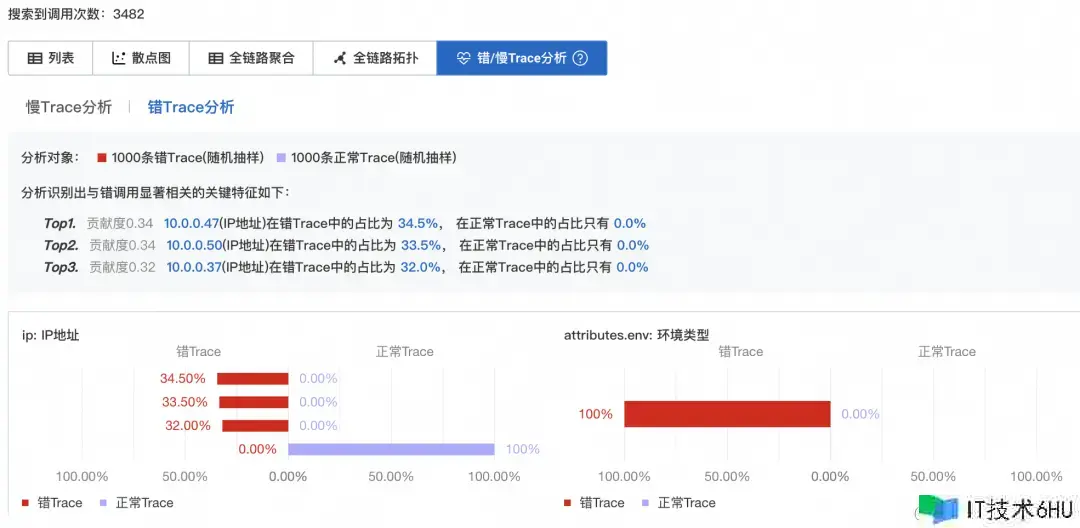
Task: Open the 10.0.0.37 IP address link
Action: click(193, 267)
